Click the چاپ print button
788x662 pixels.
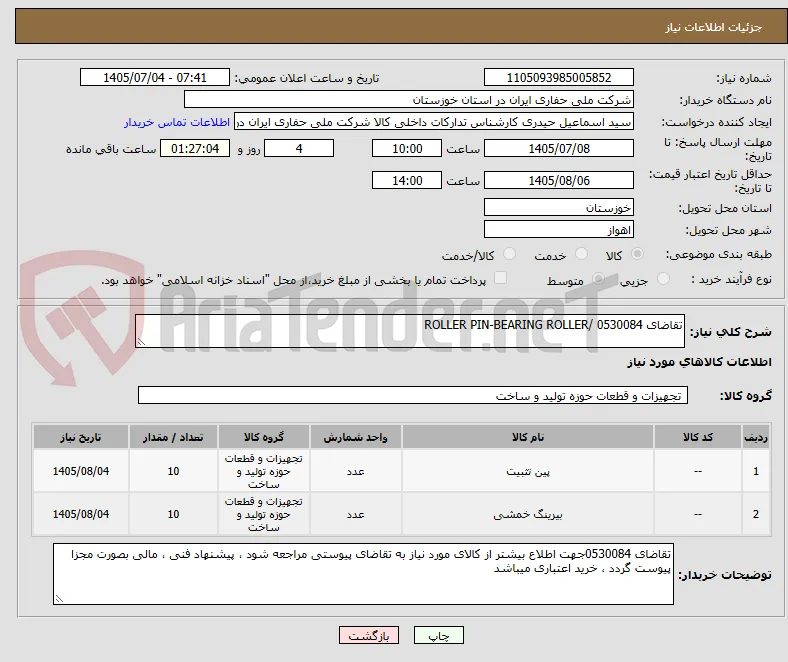click(x=439, y=635)
